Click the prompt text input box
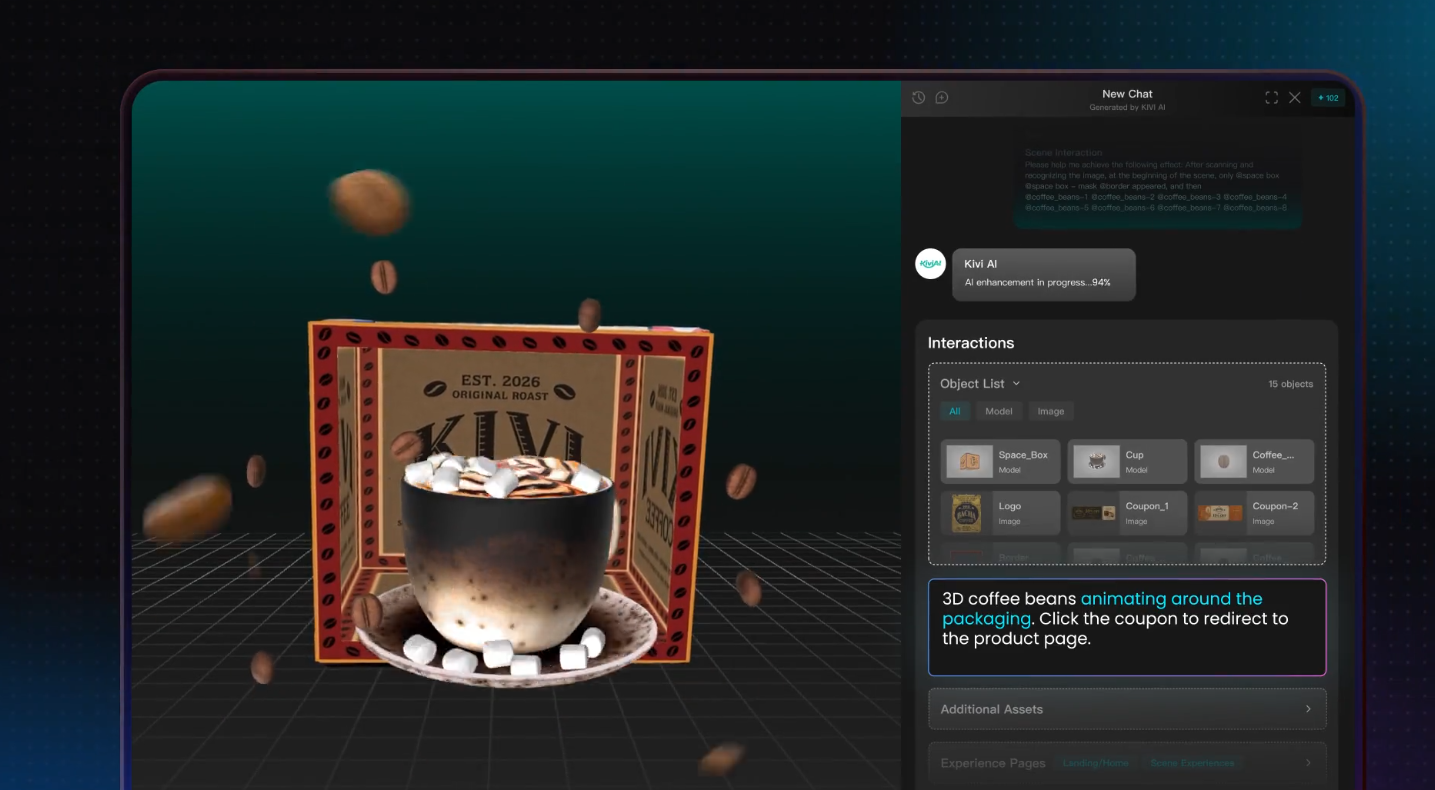Viewport: 1435px width, 790px height. point(1127,627)
